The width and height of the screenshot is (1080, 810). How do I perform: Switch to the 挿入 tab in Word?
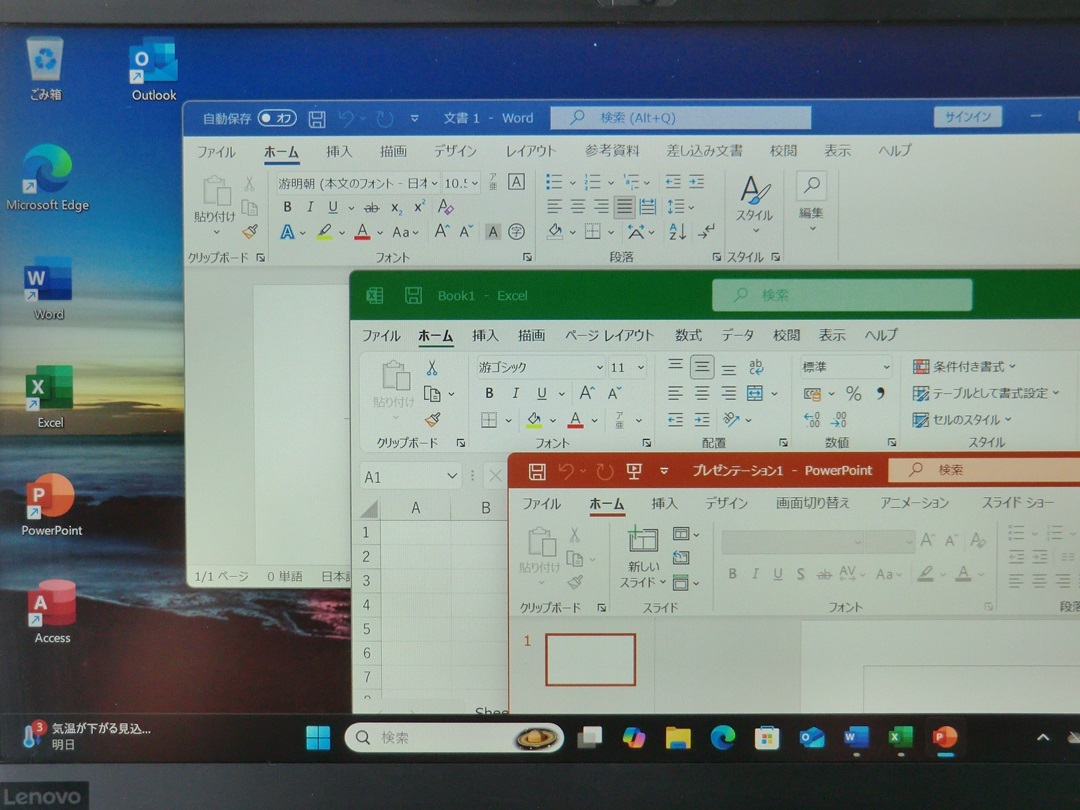click(x=338, y=151)
